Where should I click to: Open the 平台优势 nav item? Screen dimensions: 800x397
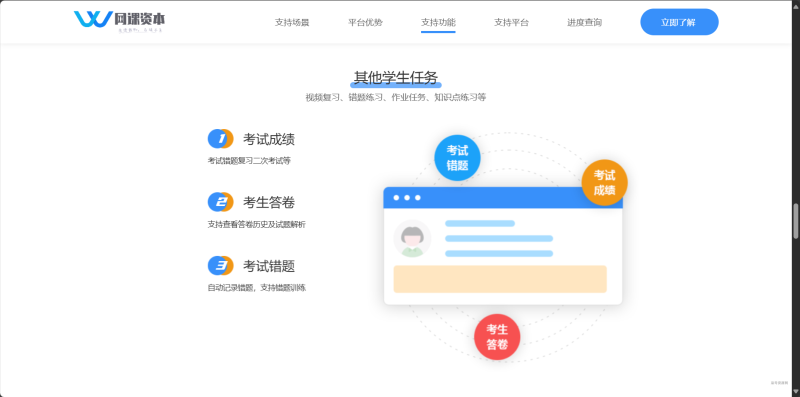pos(365,22)
